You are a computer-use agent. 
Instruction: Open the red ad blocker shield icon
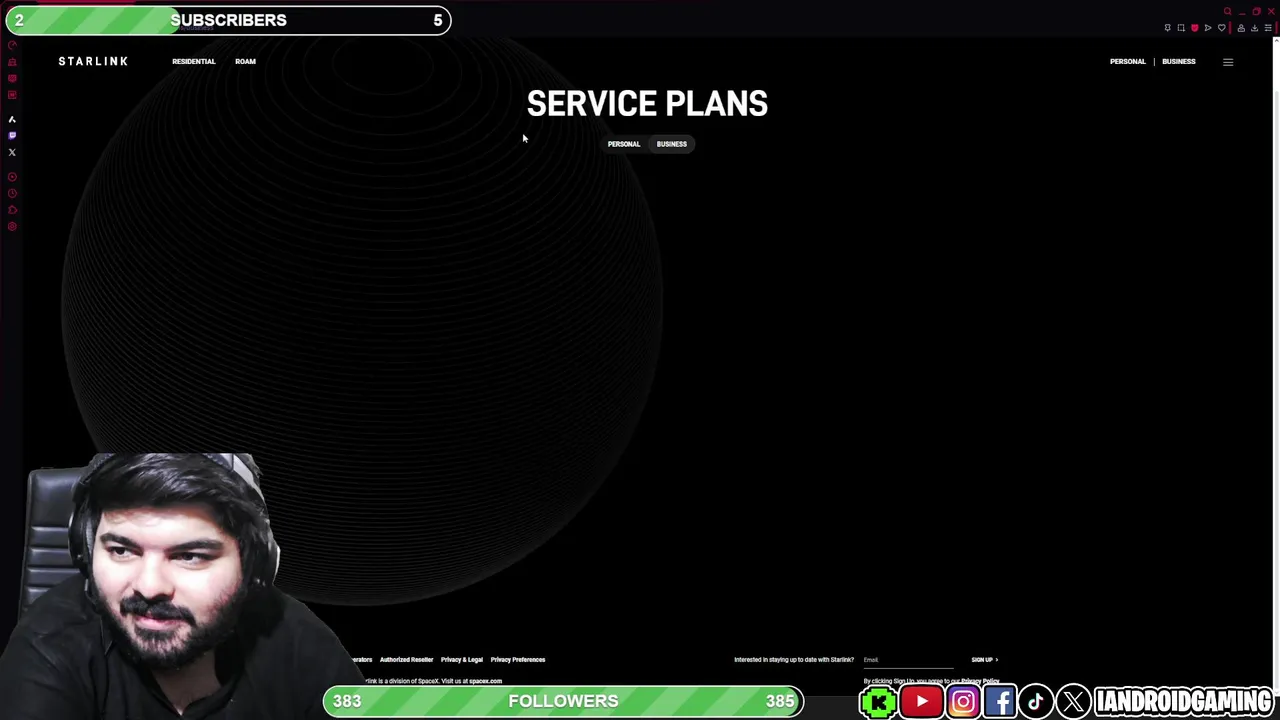click(x=1195, y=27)
